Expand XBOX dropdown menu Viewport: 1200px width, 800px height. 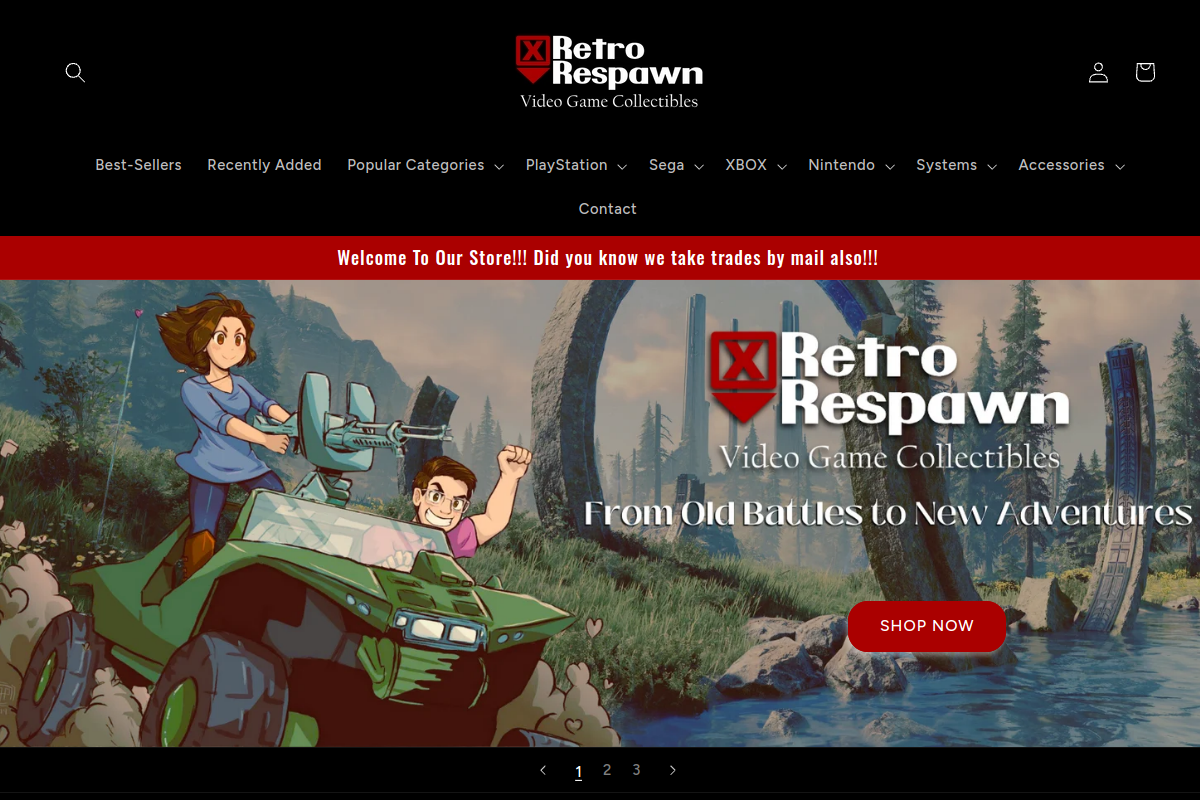pos(756,165)
